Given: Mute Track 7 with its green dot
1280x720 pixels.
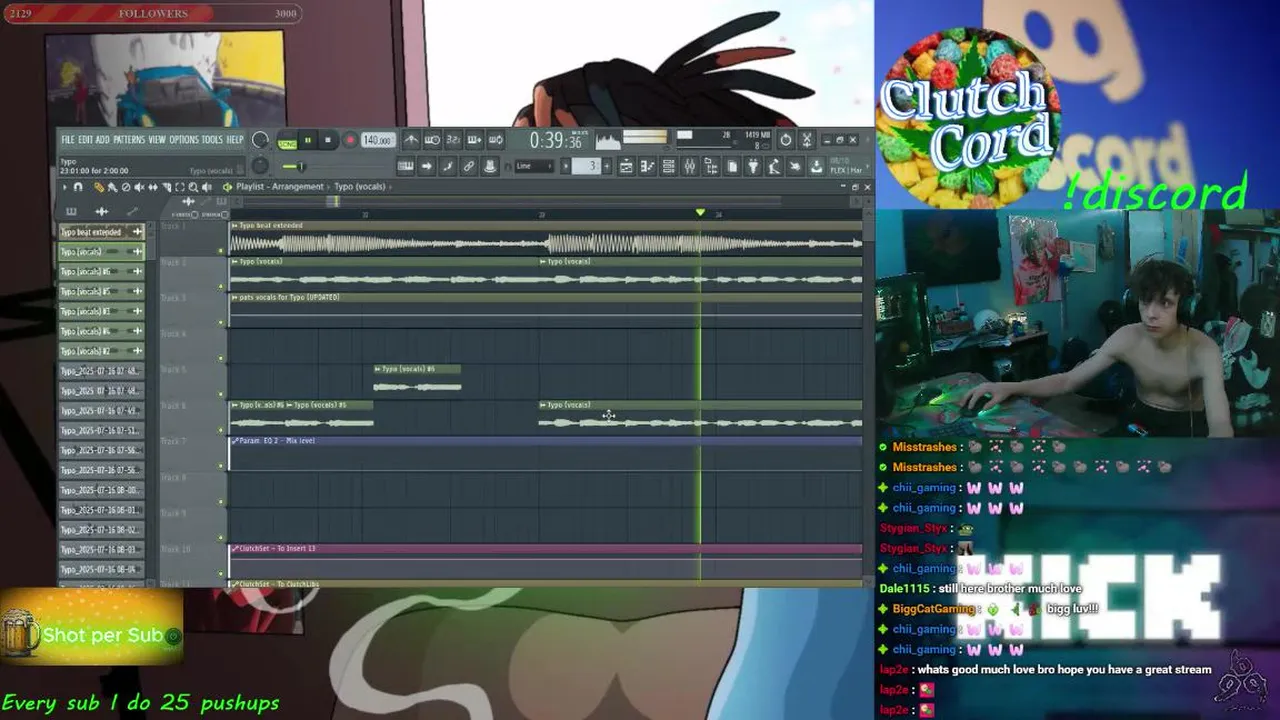Looking at the screenshot, I should pos(221,466).
